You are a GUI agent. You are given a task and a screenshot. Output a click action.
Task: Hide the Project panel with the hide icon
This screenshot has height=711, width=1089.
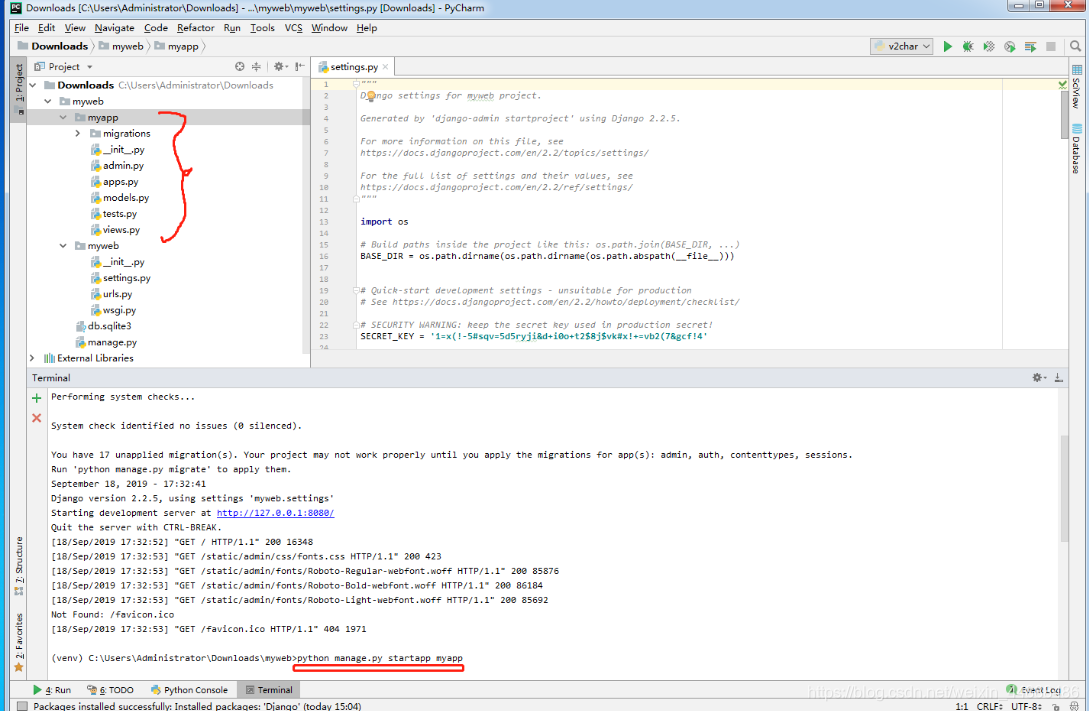299,67
